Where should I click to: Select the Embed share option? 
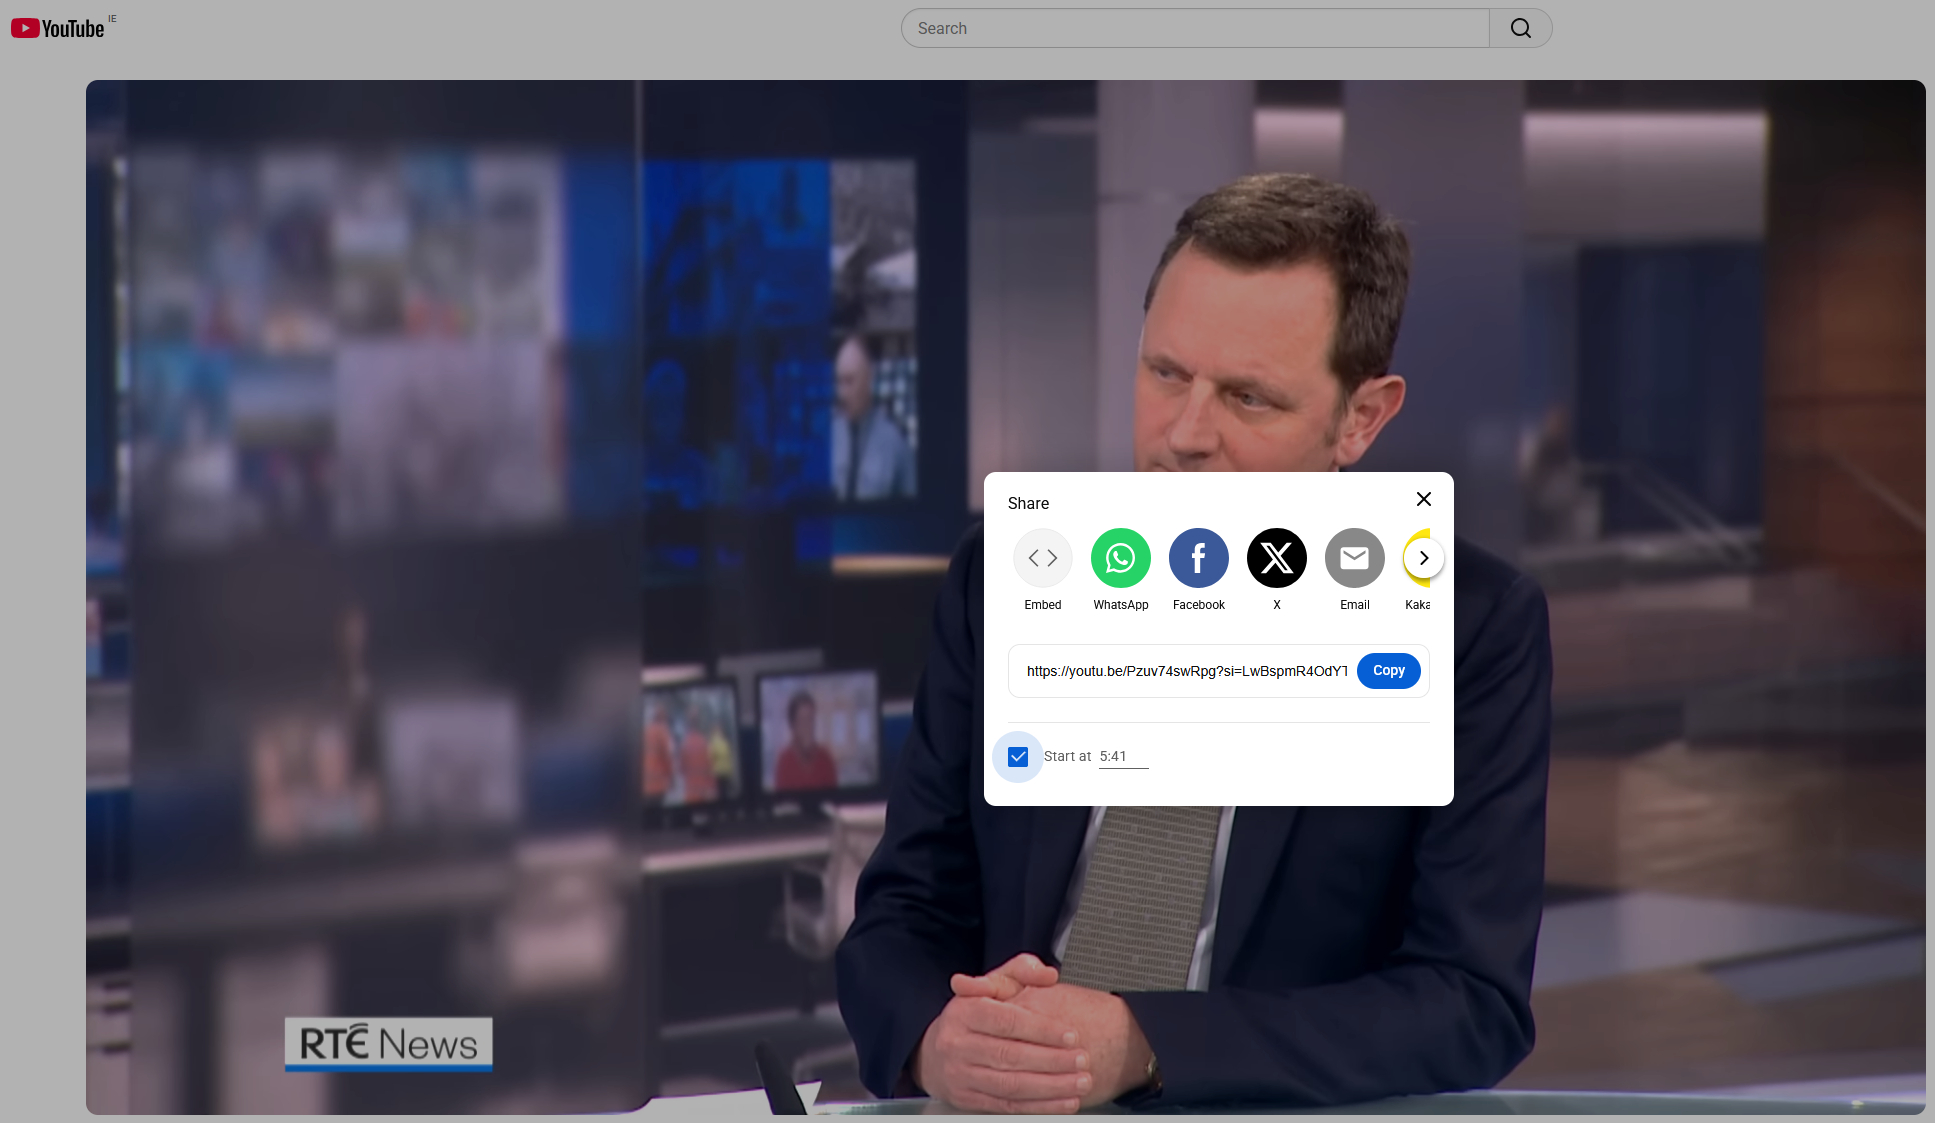pos(1042,558)
